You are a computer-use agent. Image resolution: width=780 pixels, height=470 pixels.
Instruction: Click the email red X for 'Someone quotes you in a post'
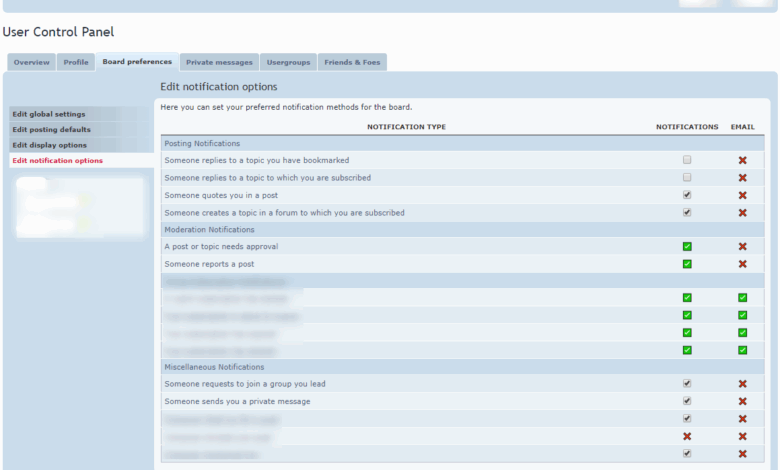(x=742, y=195)
